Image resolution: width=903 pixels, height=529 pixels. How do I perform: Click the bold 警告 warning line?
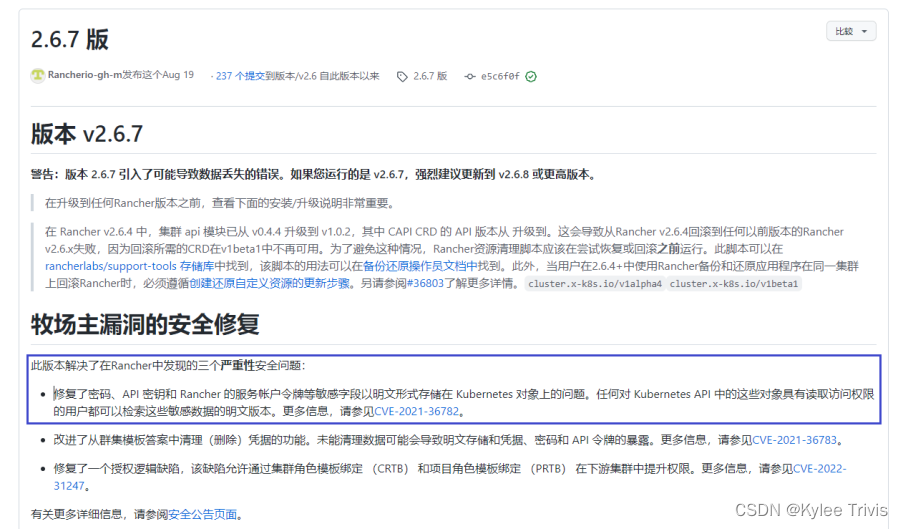[x=314, y=174]
